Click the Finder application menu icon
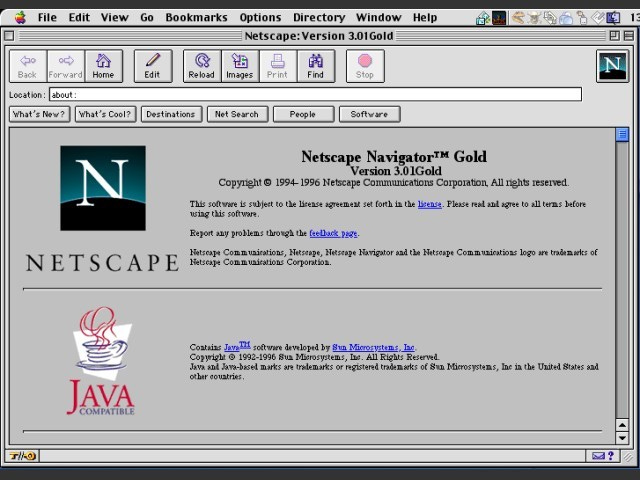The width and height of the screenshot is (640, 480). 613,18
